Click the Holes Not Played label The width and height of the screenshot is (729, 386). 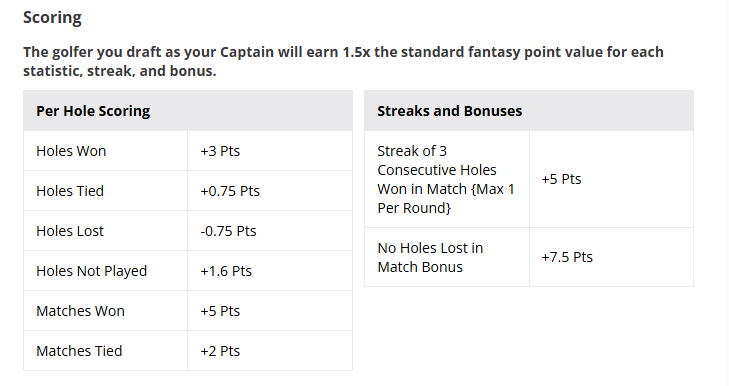coord(92,271)
